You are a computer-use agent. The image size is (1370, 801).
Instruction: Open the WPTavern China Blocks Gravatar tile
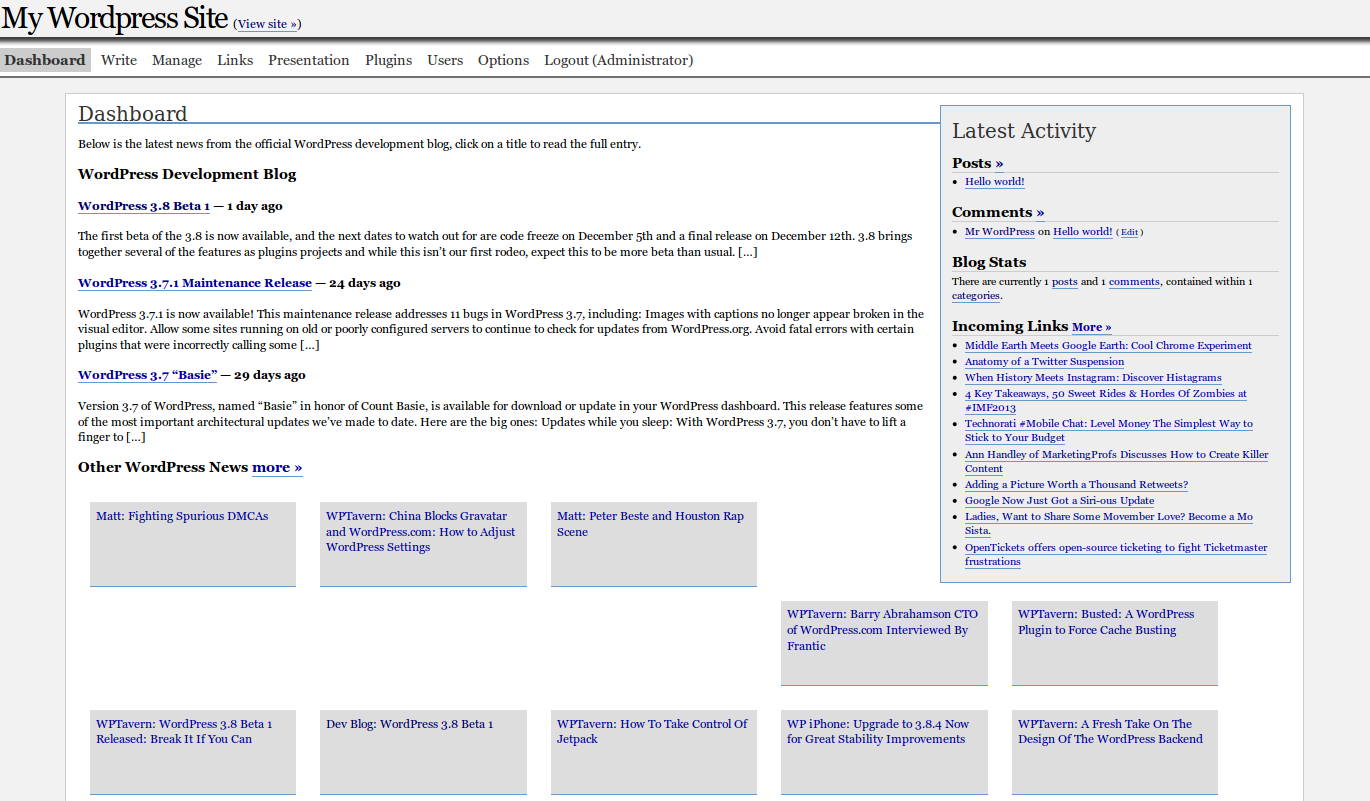click(x=420, y=531)
